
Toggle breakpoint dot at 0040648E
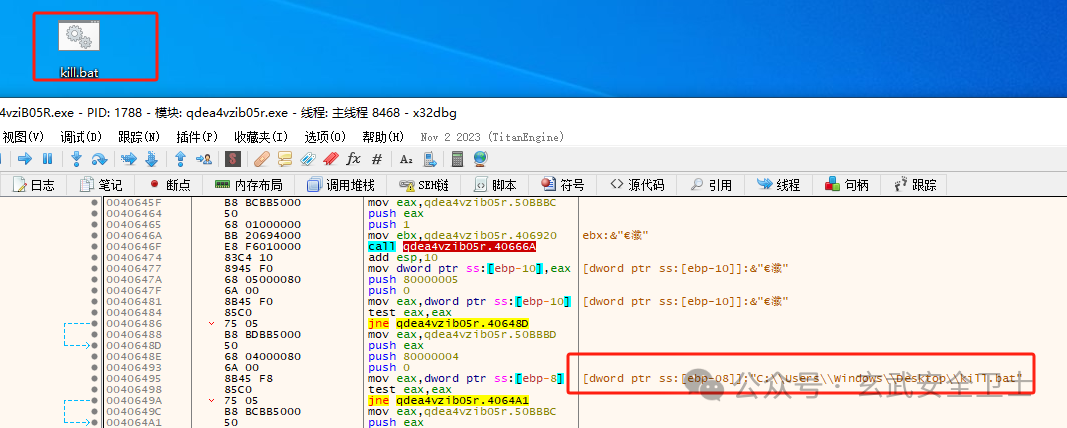pos(94,357)
